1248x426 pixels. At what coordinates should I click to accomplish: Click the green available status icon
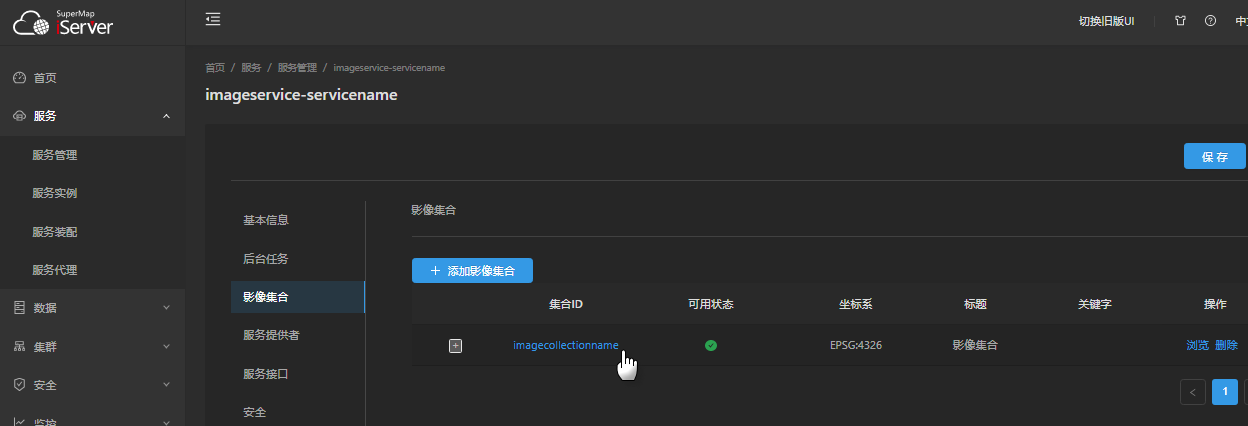click(x=710, y=346)
